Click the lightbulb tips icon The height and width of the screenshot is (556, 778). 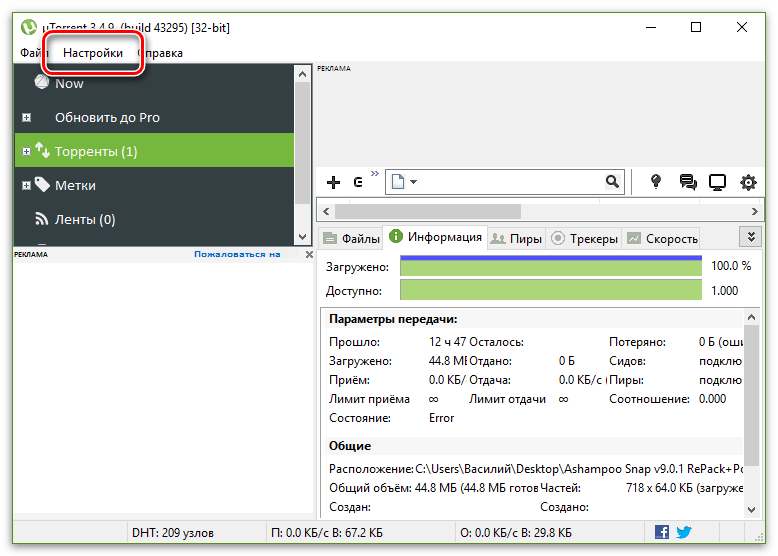click(656, 182)
